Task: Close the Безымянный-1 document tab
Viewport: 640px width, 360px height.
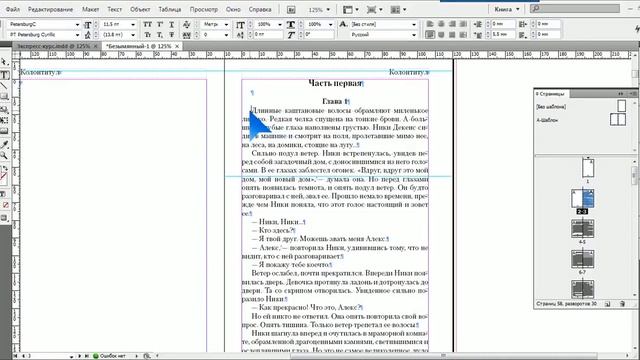Action: click(x=177, y=46)
